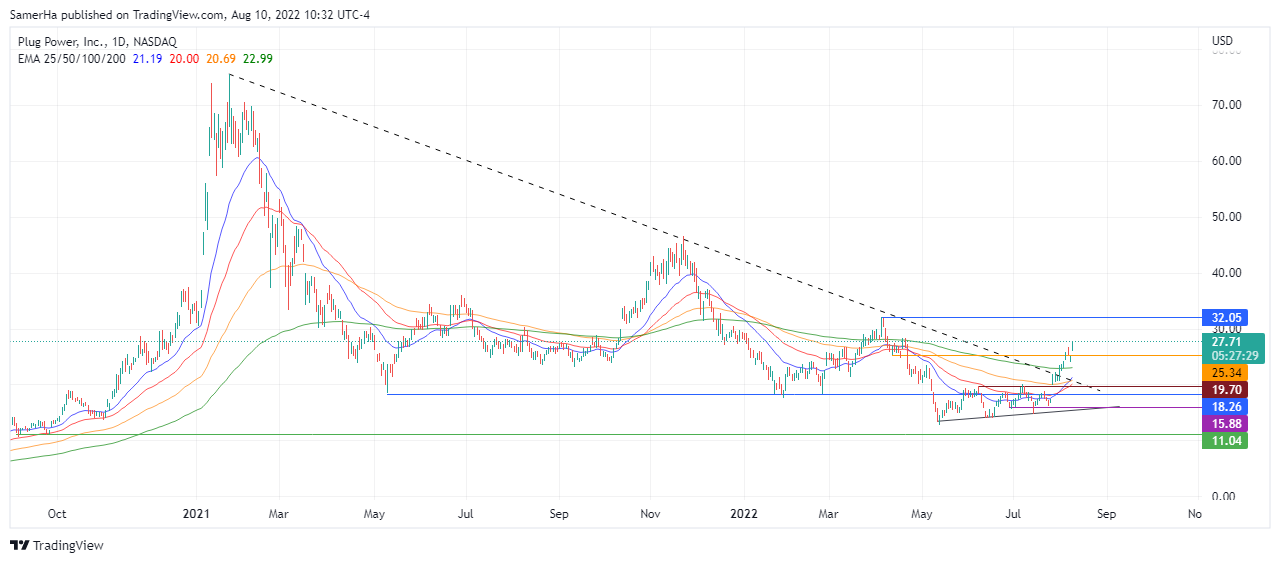Click the Oct label on time axis
This screenshot has width=1280, height=563.
pos(57,514)
